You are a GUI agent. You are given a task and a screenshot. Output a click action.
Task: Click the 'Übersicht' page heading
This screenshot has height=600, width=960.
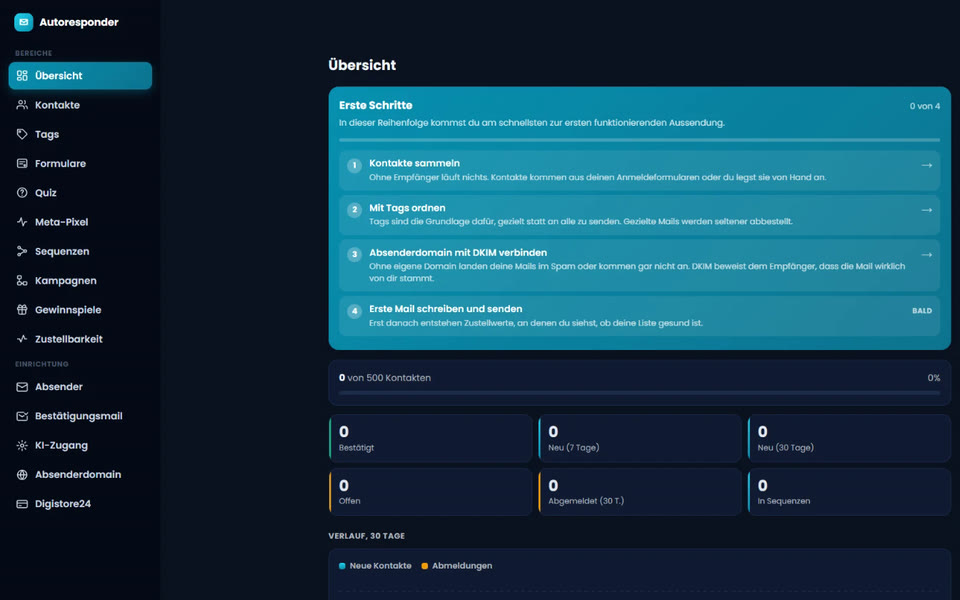pyautogui.click(x=362, y=65)
